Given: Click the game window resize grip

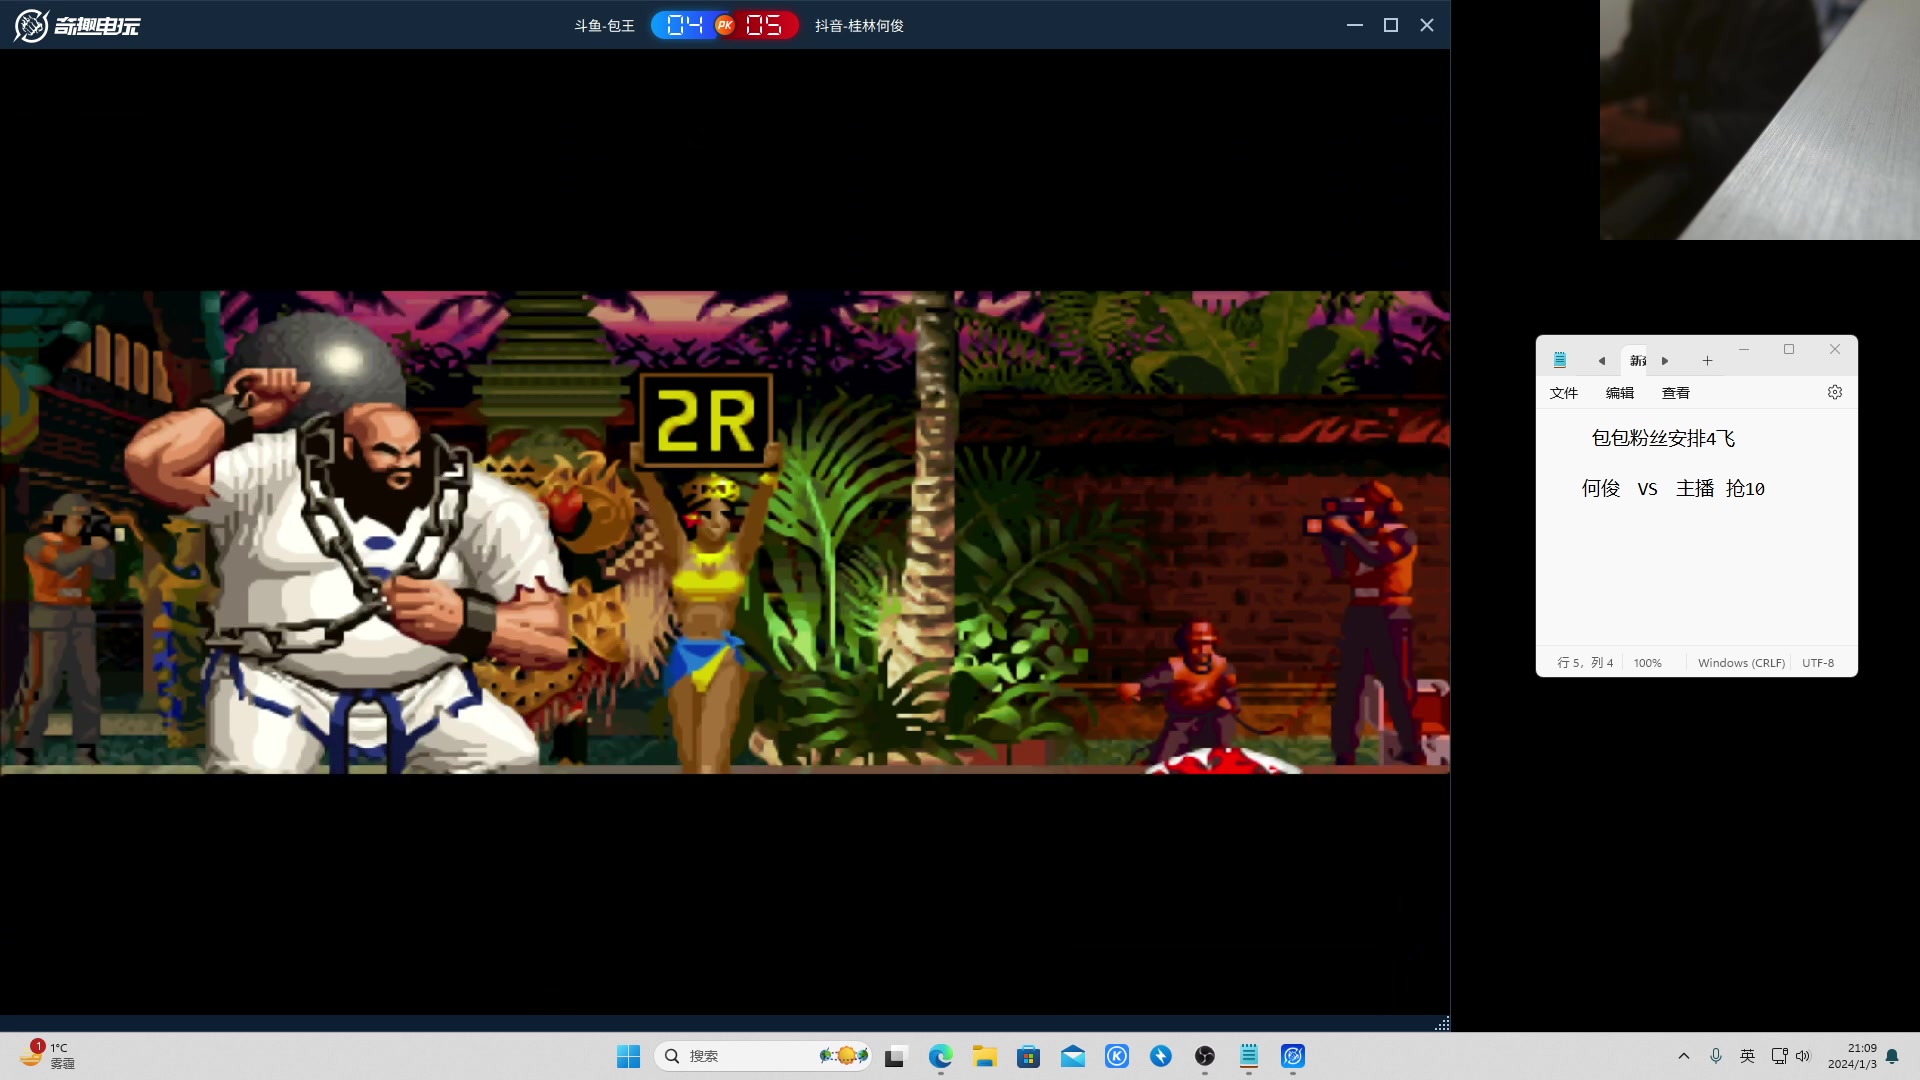Looking at the screenshot, I should tap(1442, 1023).
